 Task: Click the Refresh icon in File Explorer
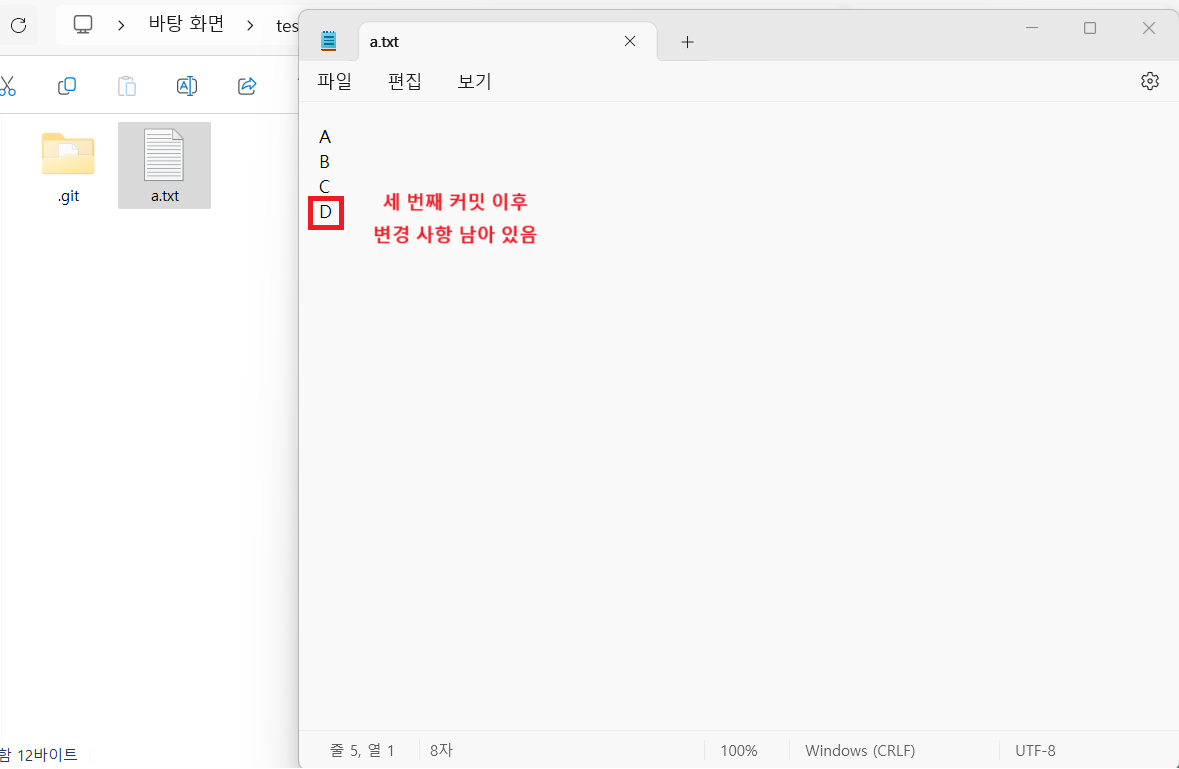coord(19,25)
